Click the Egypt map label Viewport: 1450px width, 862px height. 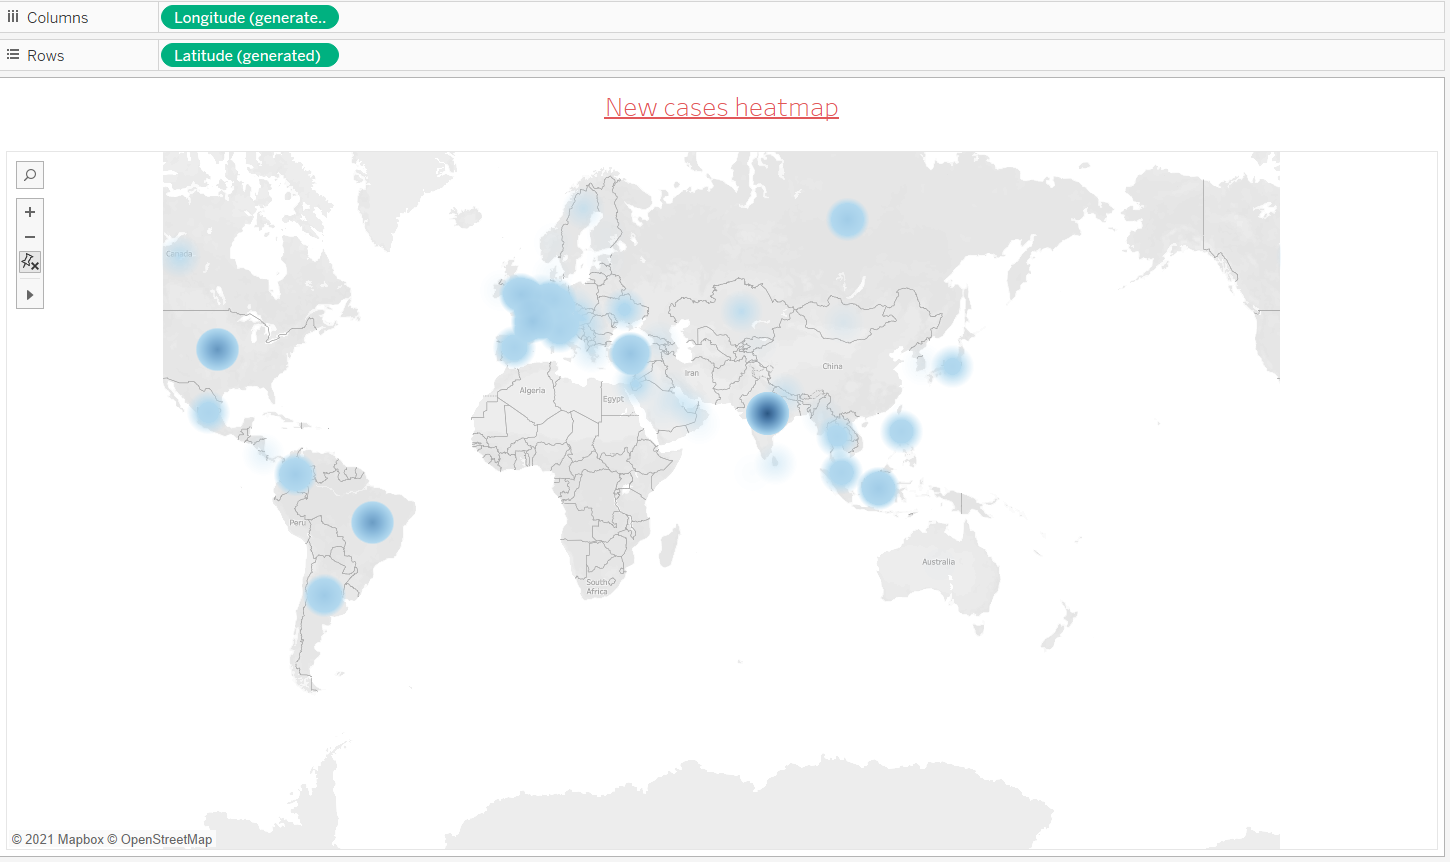point(613,399)
